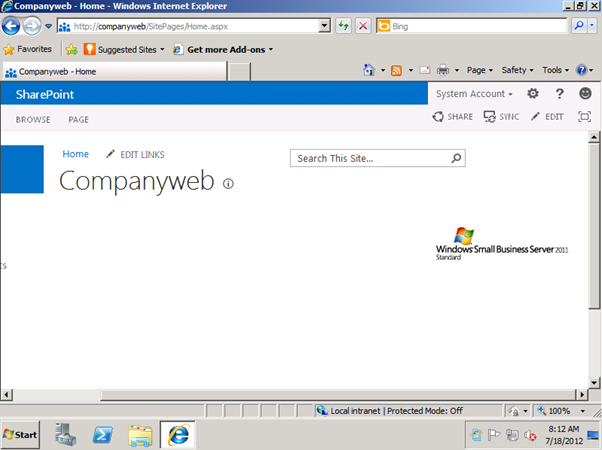Click the horizontal scrollbar left arrow
This screenshot has height=450, width=602.
tap(7, 395)
